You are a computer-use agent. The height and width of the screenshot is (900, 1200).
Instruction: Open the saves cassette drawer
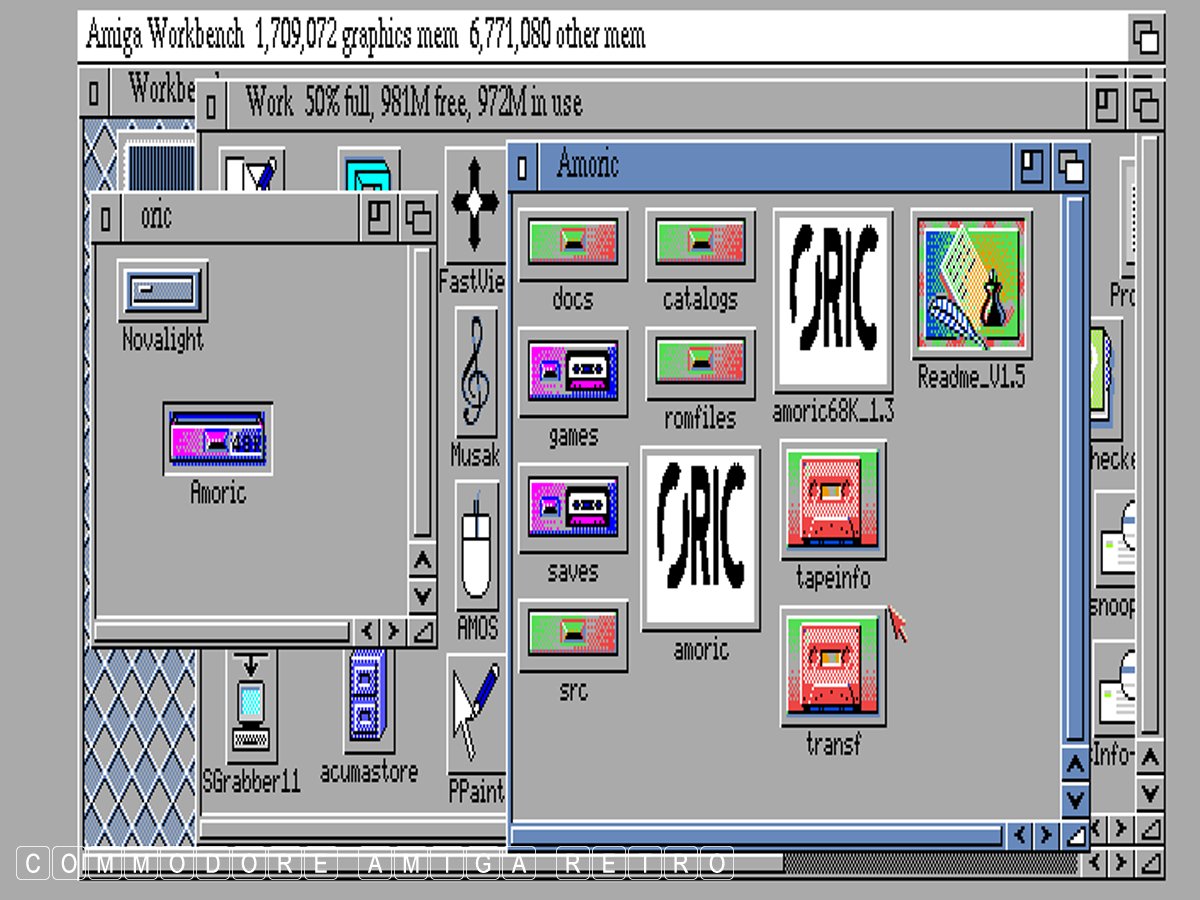(x=573, y=508)
